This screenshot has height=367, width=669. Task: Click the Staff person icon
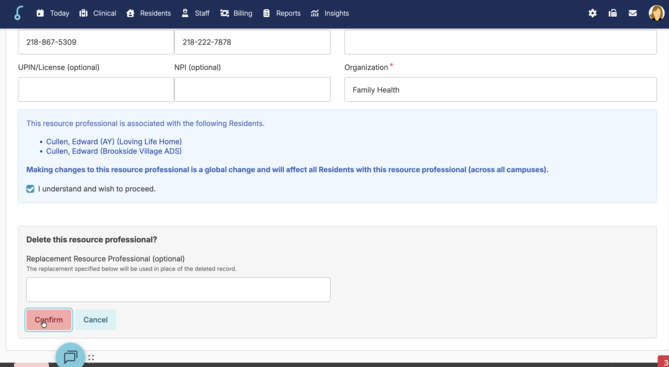pyautogui.click(x=185, y=13)
